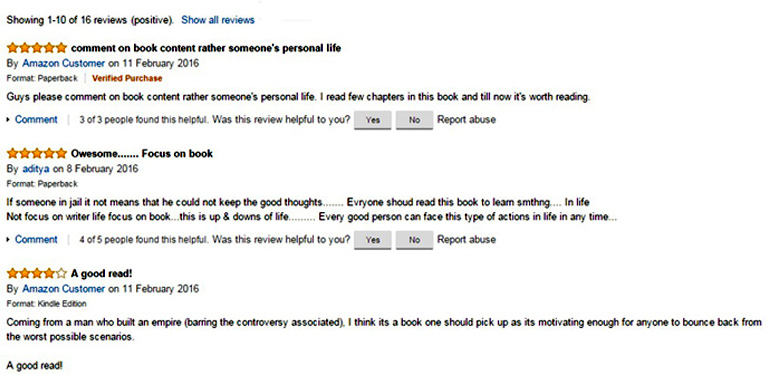769x374 pixels.
Task: Open Amazon Customer profile of first review
Action: [x=64, y=63]
